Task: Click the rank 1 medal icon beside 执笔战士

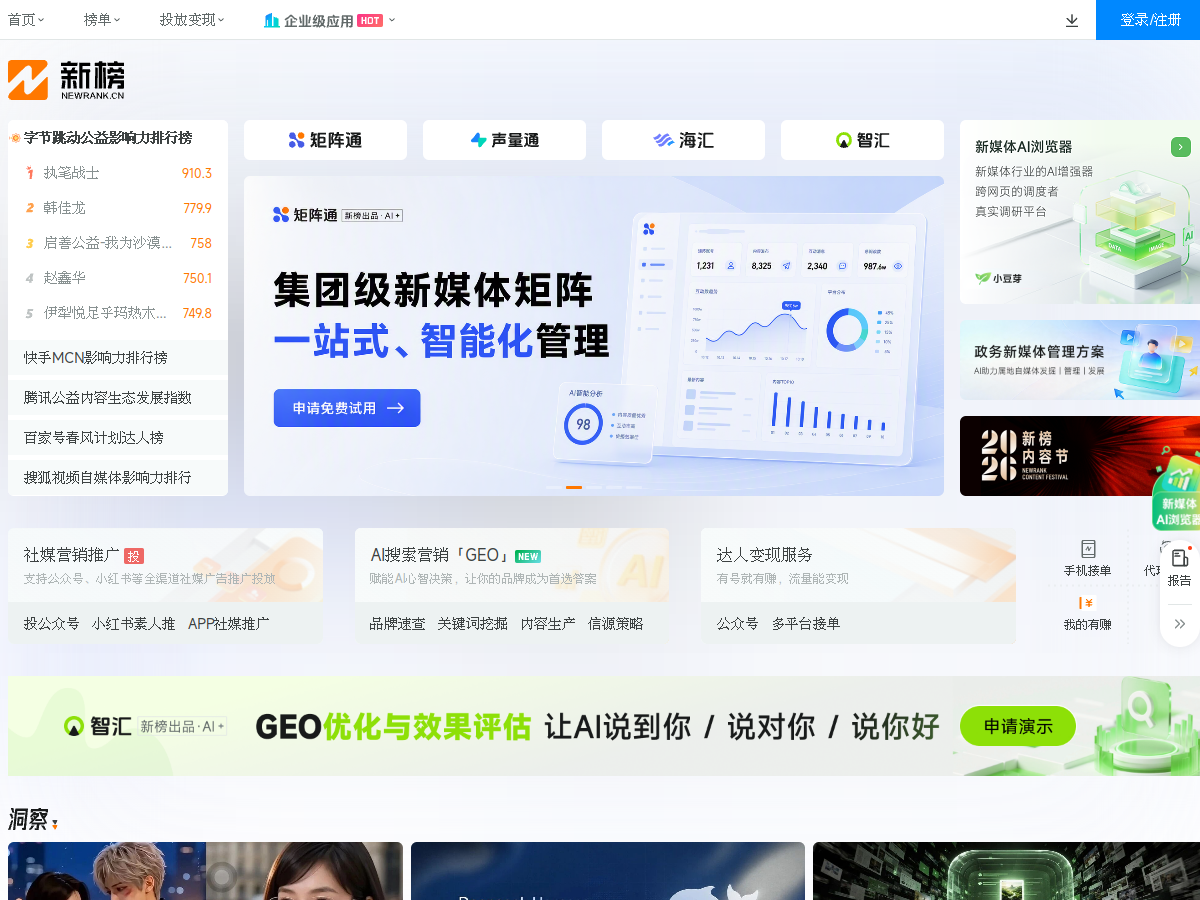Action: [30, 173]
